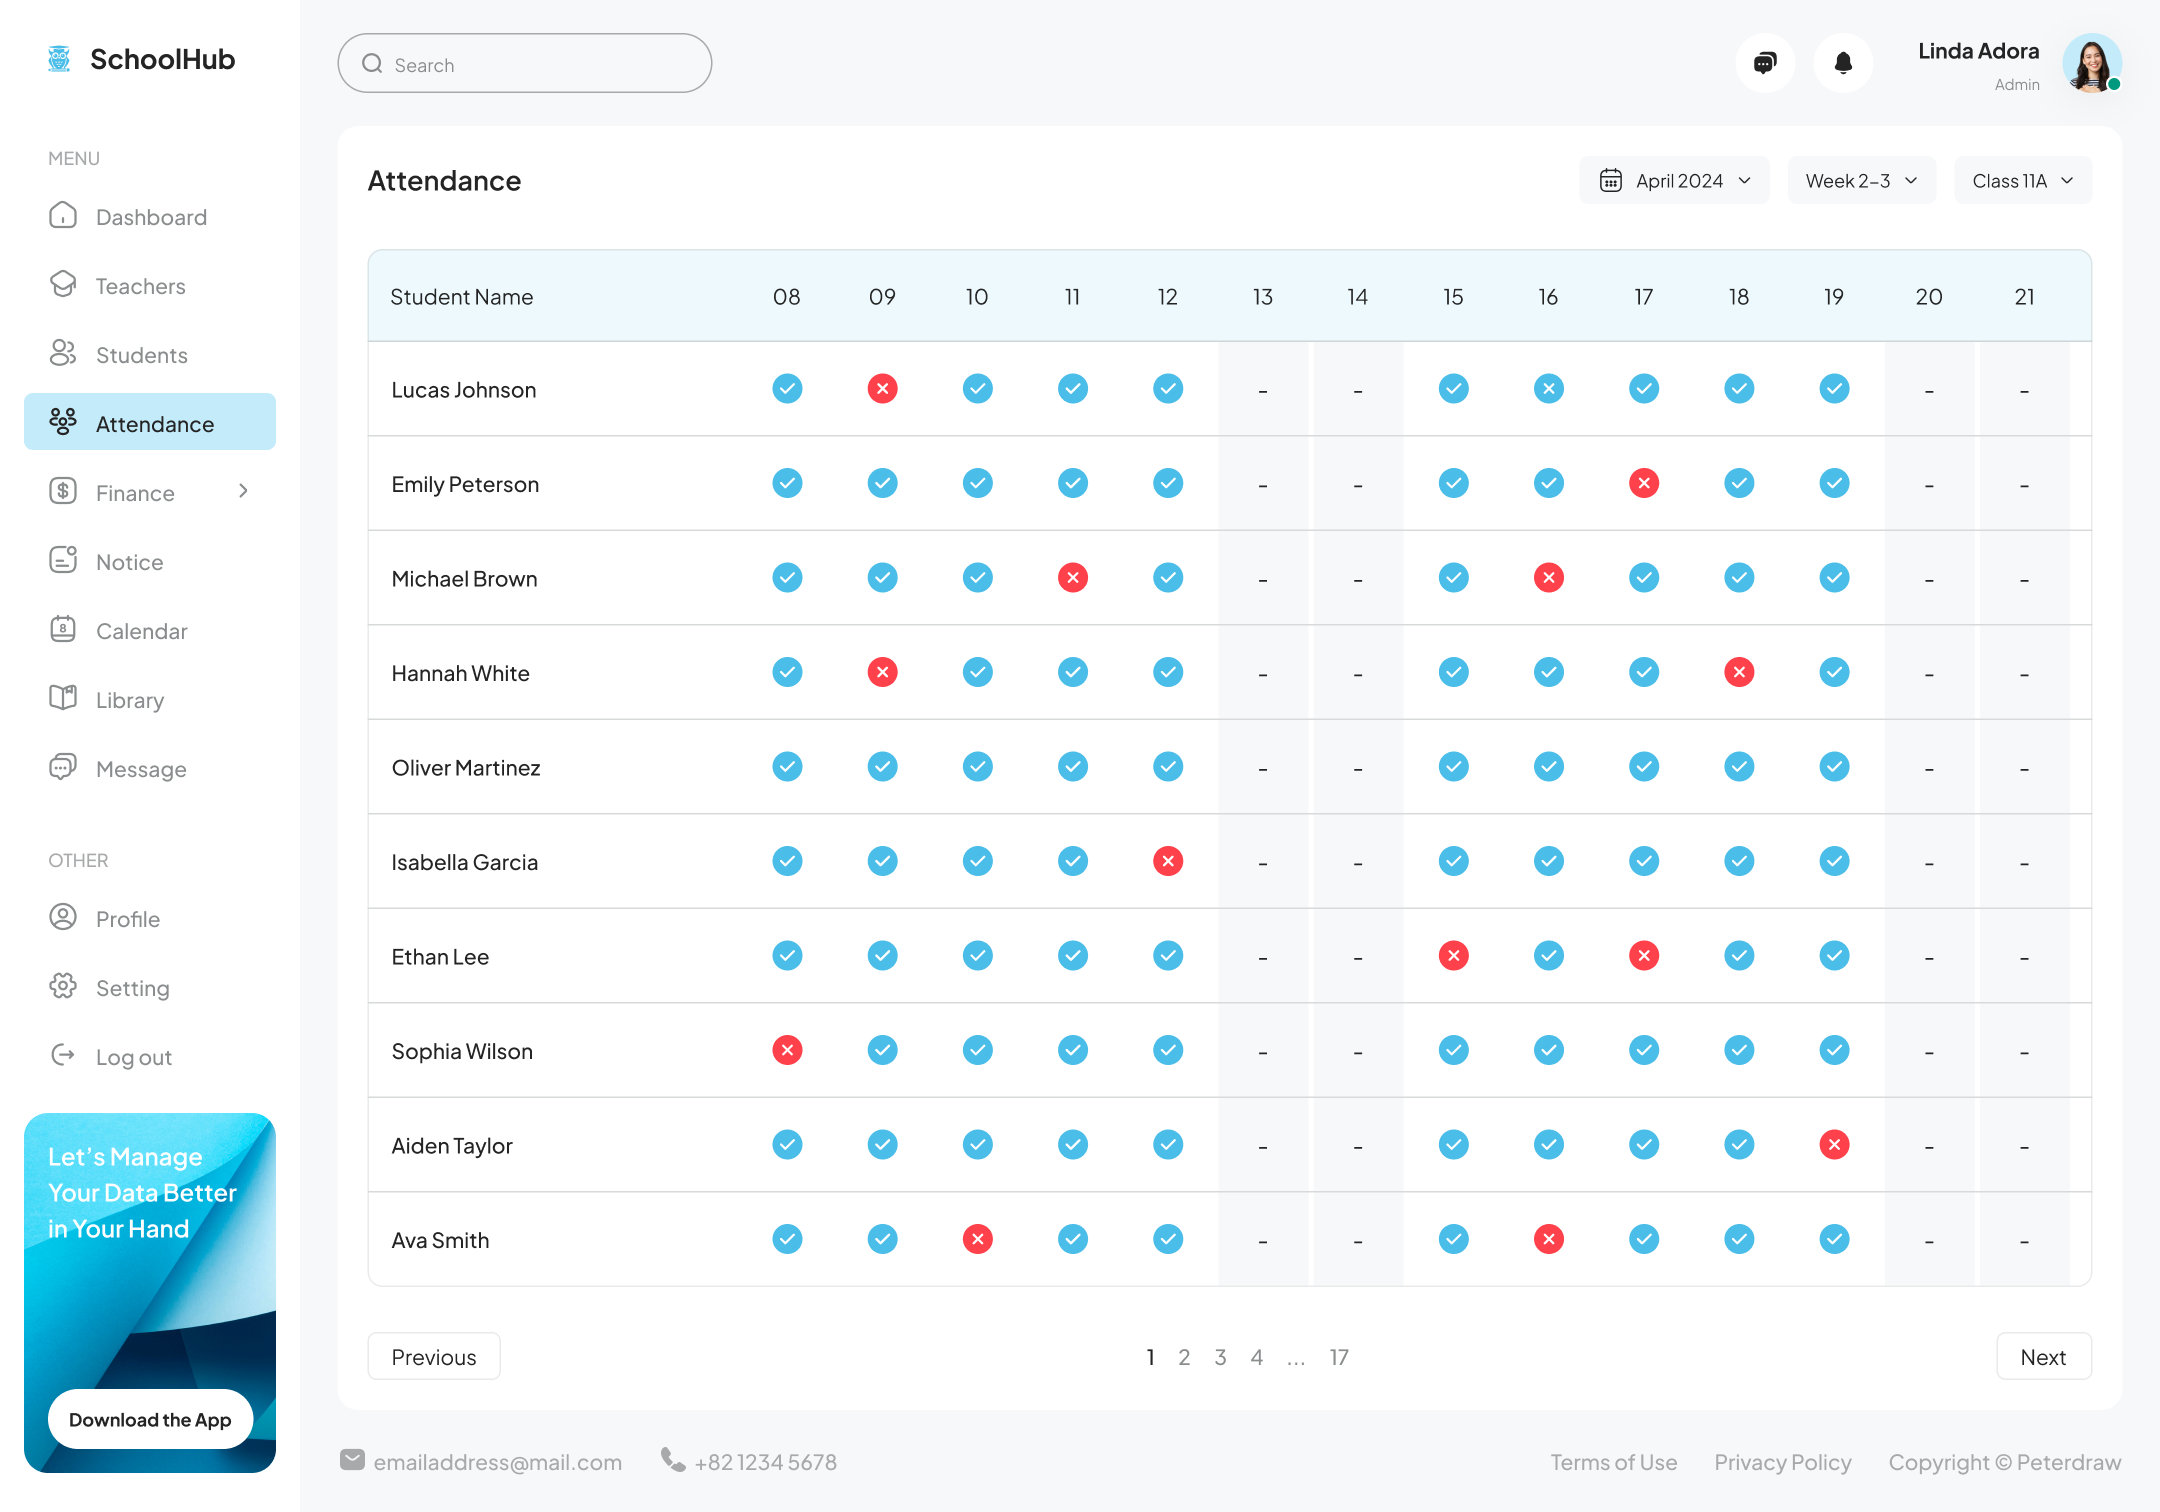
Task: Open the Calendar view
Action: click(141, 630)
